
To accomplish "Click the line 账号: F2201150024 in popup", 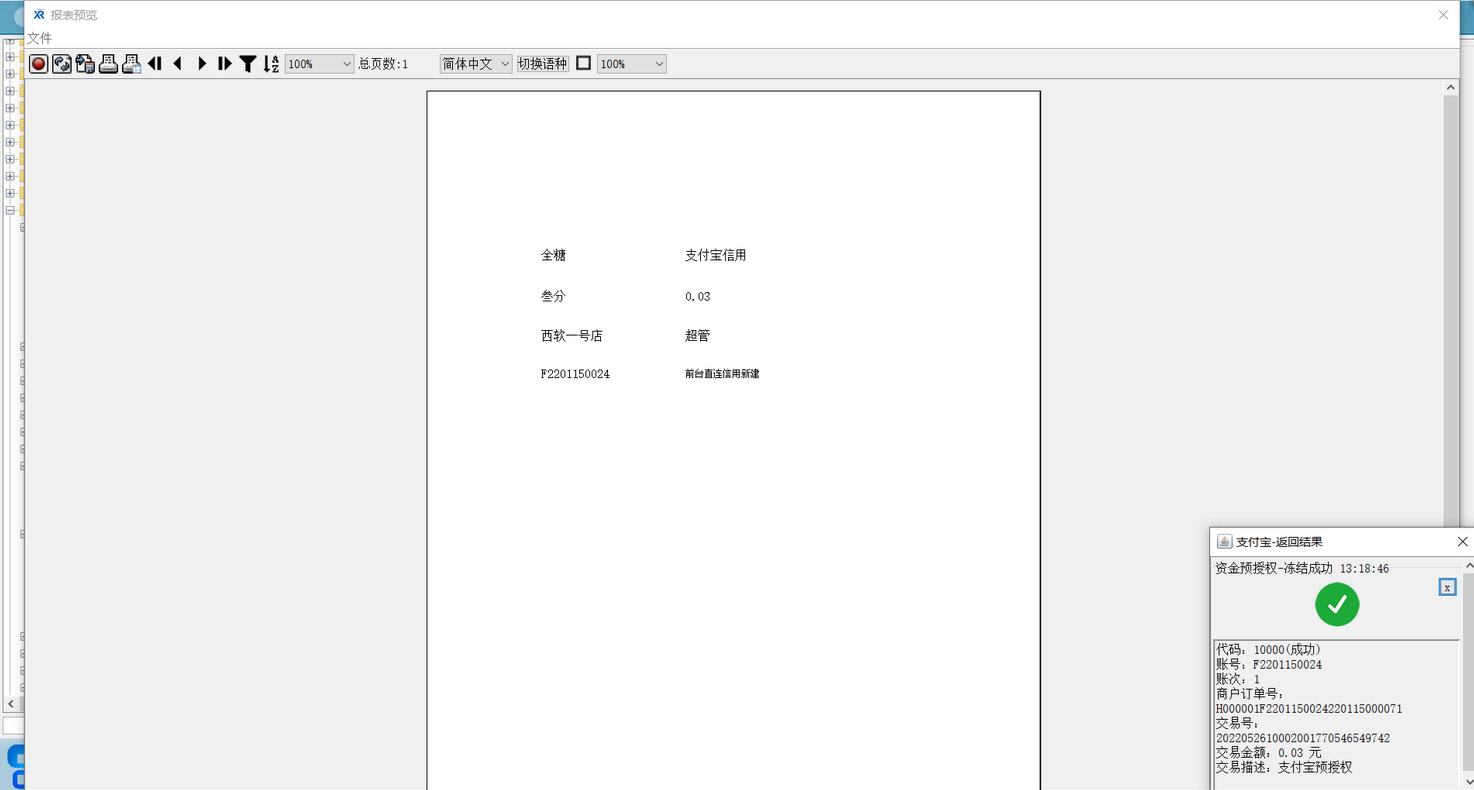I will coord(1269,665).
